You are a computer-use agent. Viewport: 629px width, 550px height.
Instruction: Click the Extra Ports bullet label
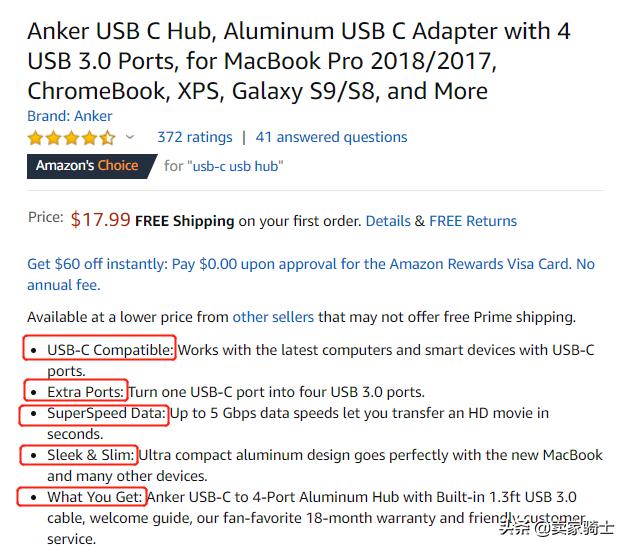click(x=86, y=392)
